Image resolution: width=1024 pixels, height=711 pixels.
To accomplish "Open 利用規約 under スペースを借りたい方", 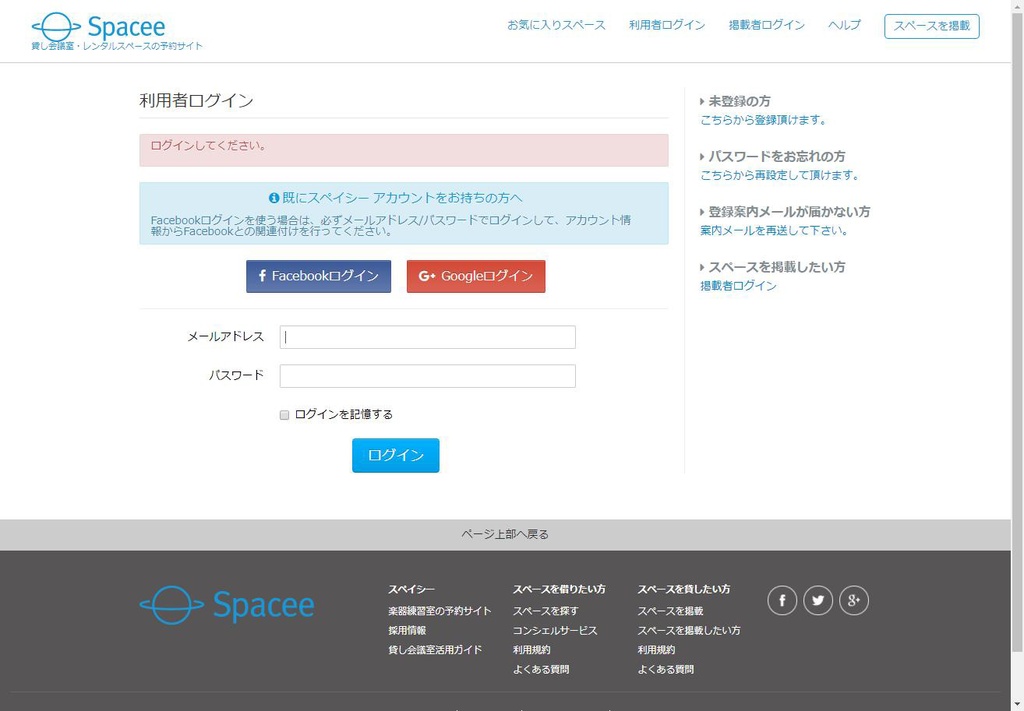I will (x=532, y=650).
